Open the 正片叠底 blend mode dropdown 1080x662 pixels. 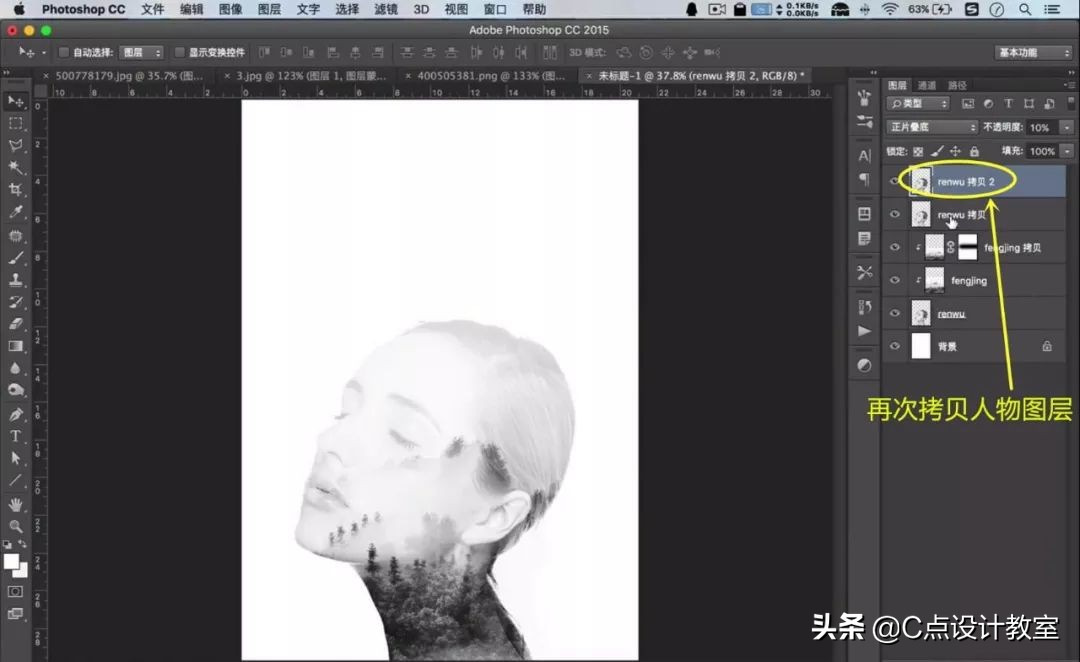[932, 127]
